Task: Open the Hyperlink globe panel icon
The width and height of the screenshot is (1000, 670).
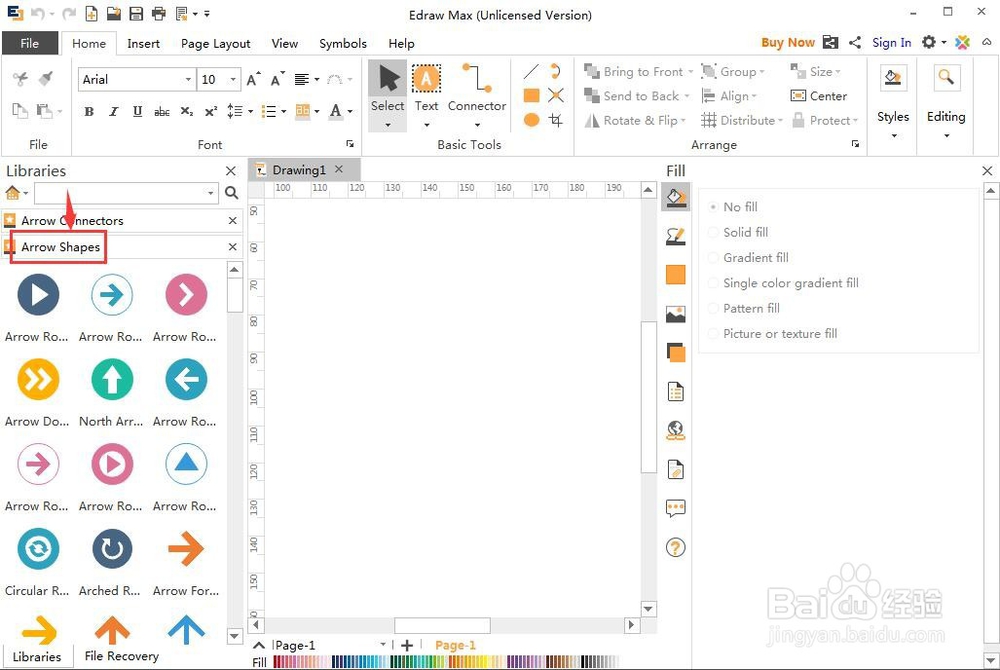Action: point(675,430)
